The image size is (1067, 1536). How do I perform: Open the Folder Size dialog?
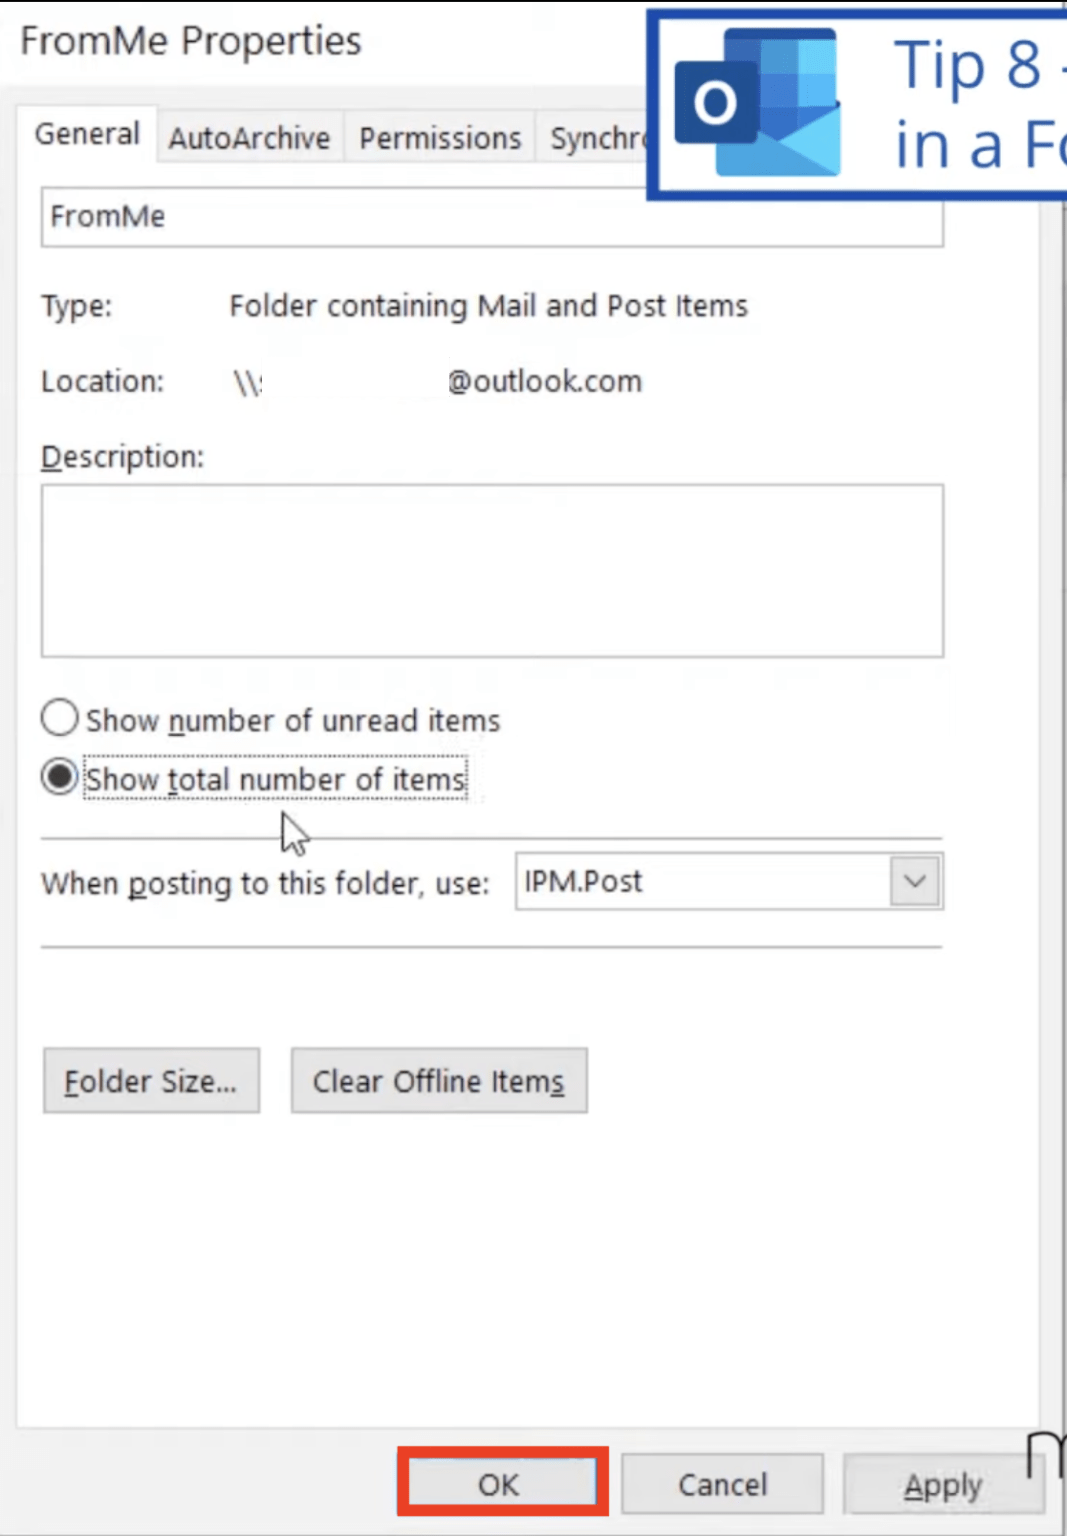point(151,1080)
